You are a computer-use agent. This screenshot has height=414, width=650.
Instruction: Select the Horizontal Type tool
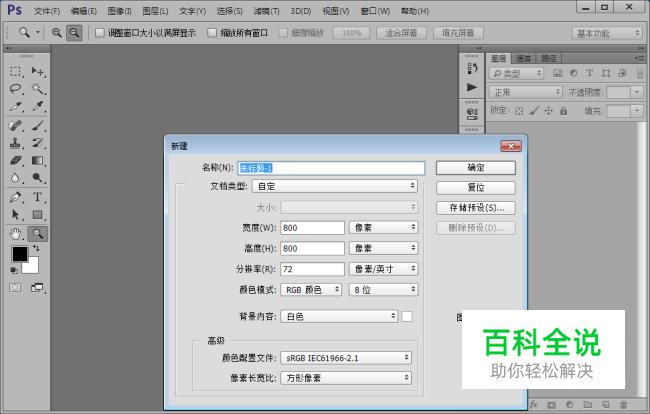coord(38,197)
